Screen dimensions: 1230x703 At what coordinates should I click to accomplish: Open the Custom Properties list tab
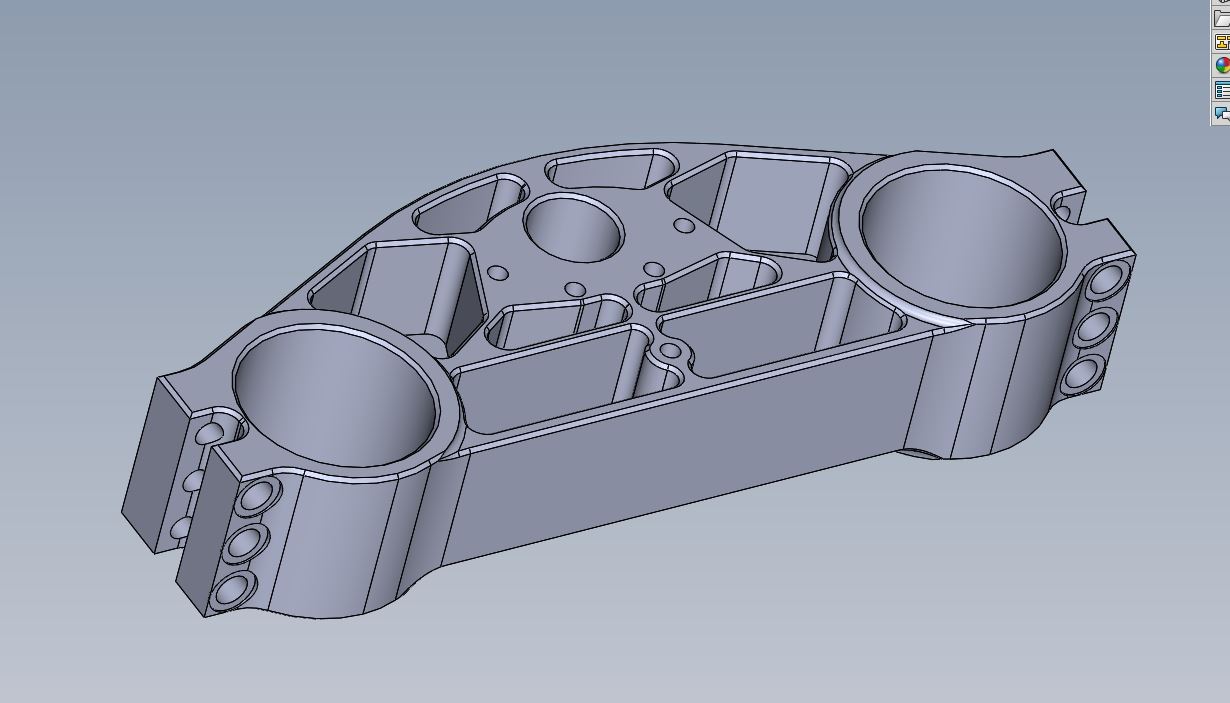pos(1221,90)
